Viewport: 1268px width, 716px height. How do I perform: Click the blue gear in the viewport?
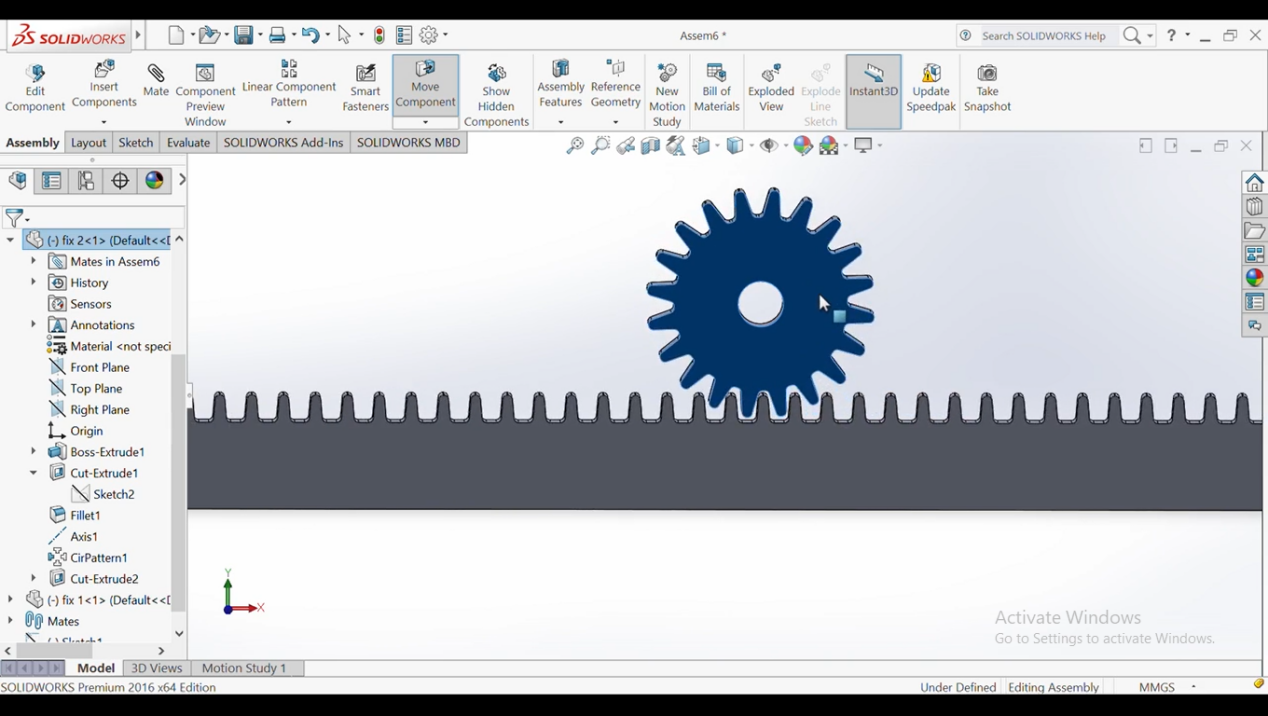point(760,301)
